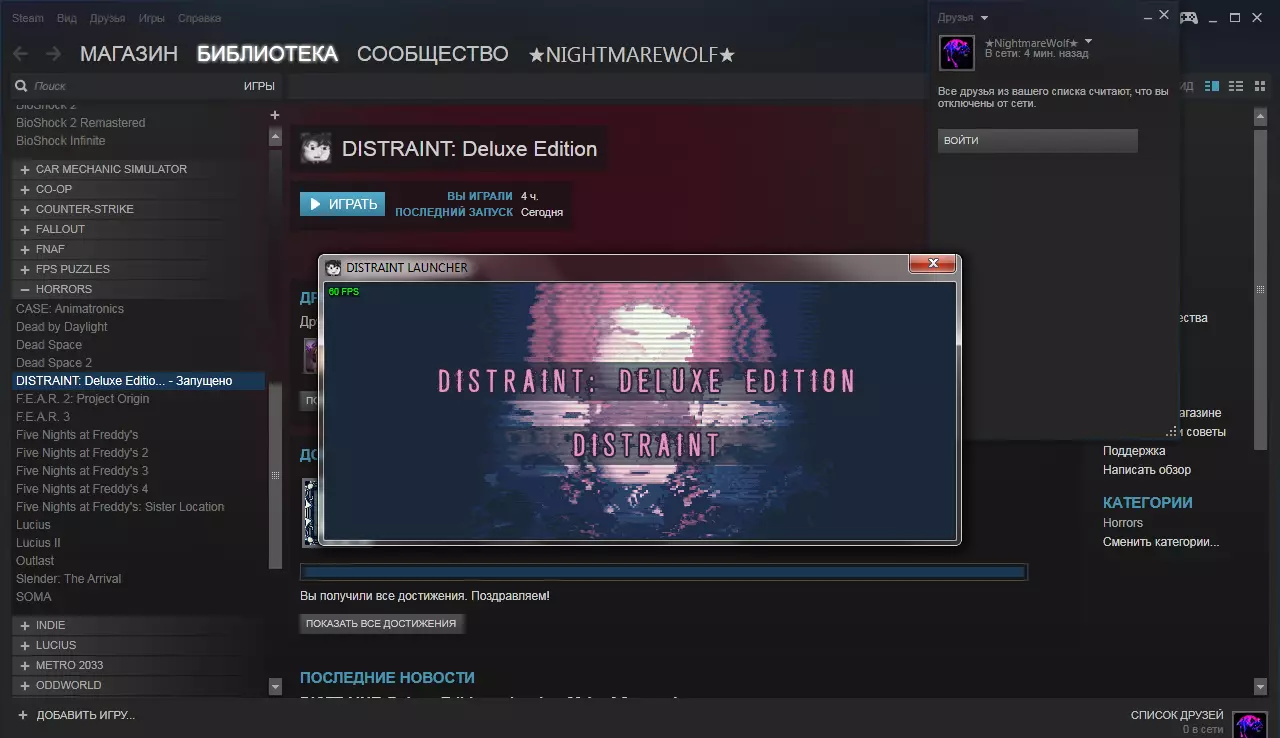Click the DISTRAINT Launcher title bar icon
This screenshot has width=1280, height=738.
tap(333, 267)
